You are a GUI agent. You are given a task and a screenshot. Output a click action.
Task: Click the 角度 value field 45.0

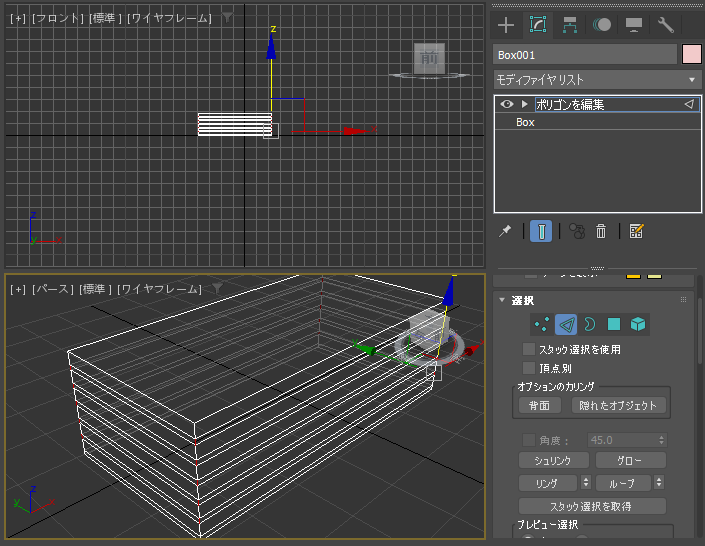pyautogui.click(x=622, y=440)
